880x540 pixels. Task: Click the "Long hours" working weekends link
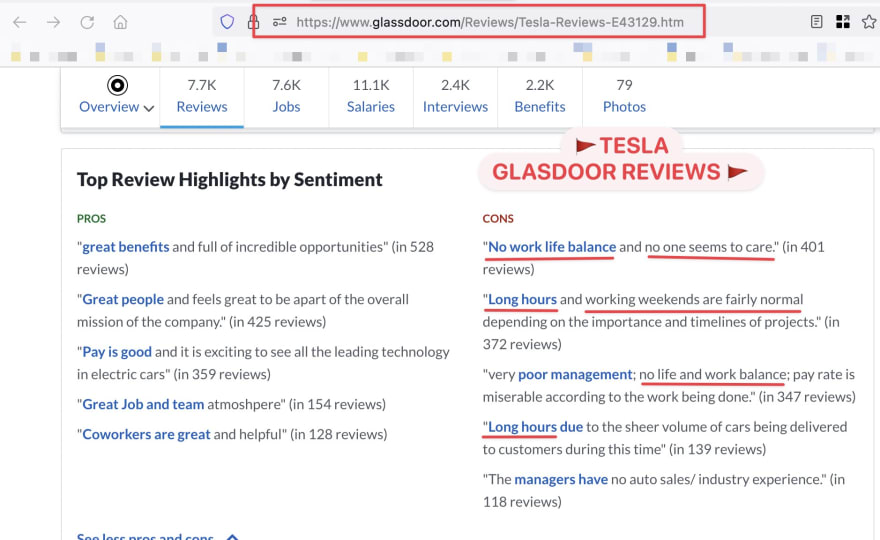click(522, 299)
